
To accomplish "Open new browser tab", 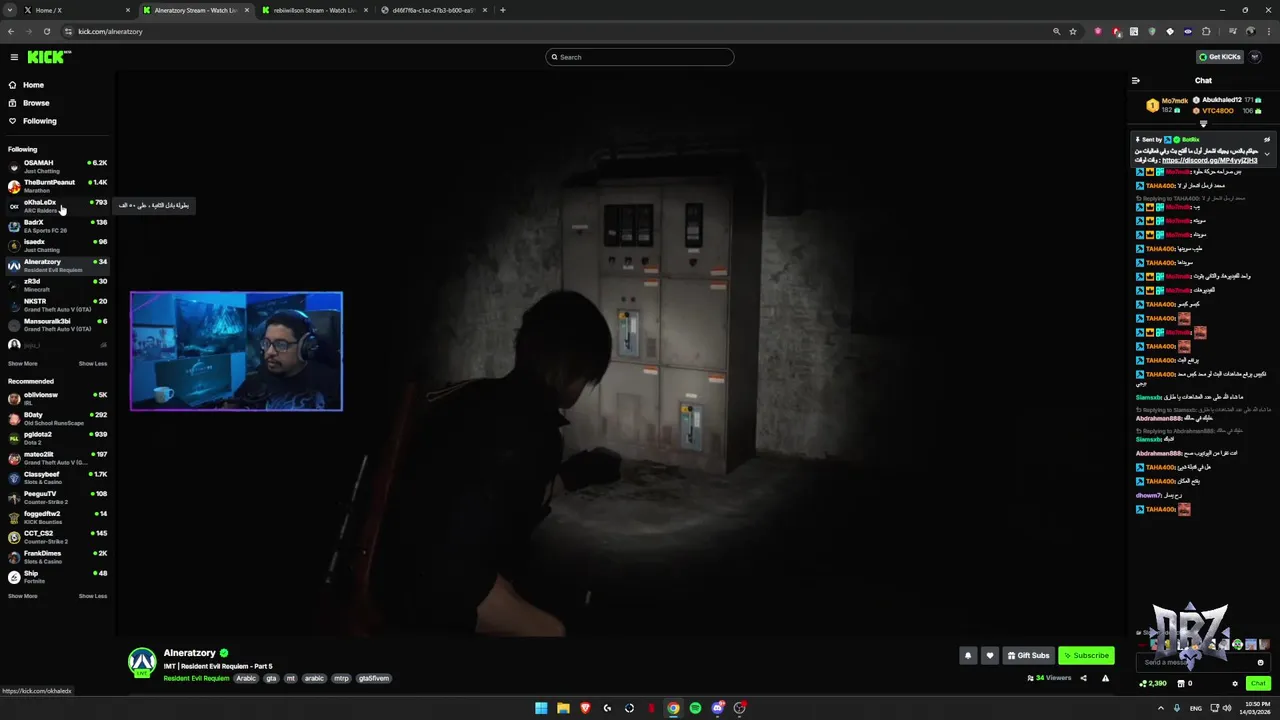I will pyautogui.click(x=502, y=10).
